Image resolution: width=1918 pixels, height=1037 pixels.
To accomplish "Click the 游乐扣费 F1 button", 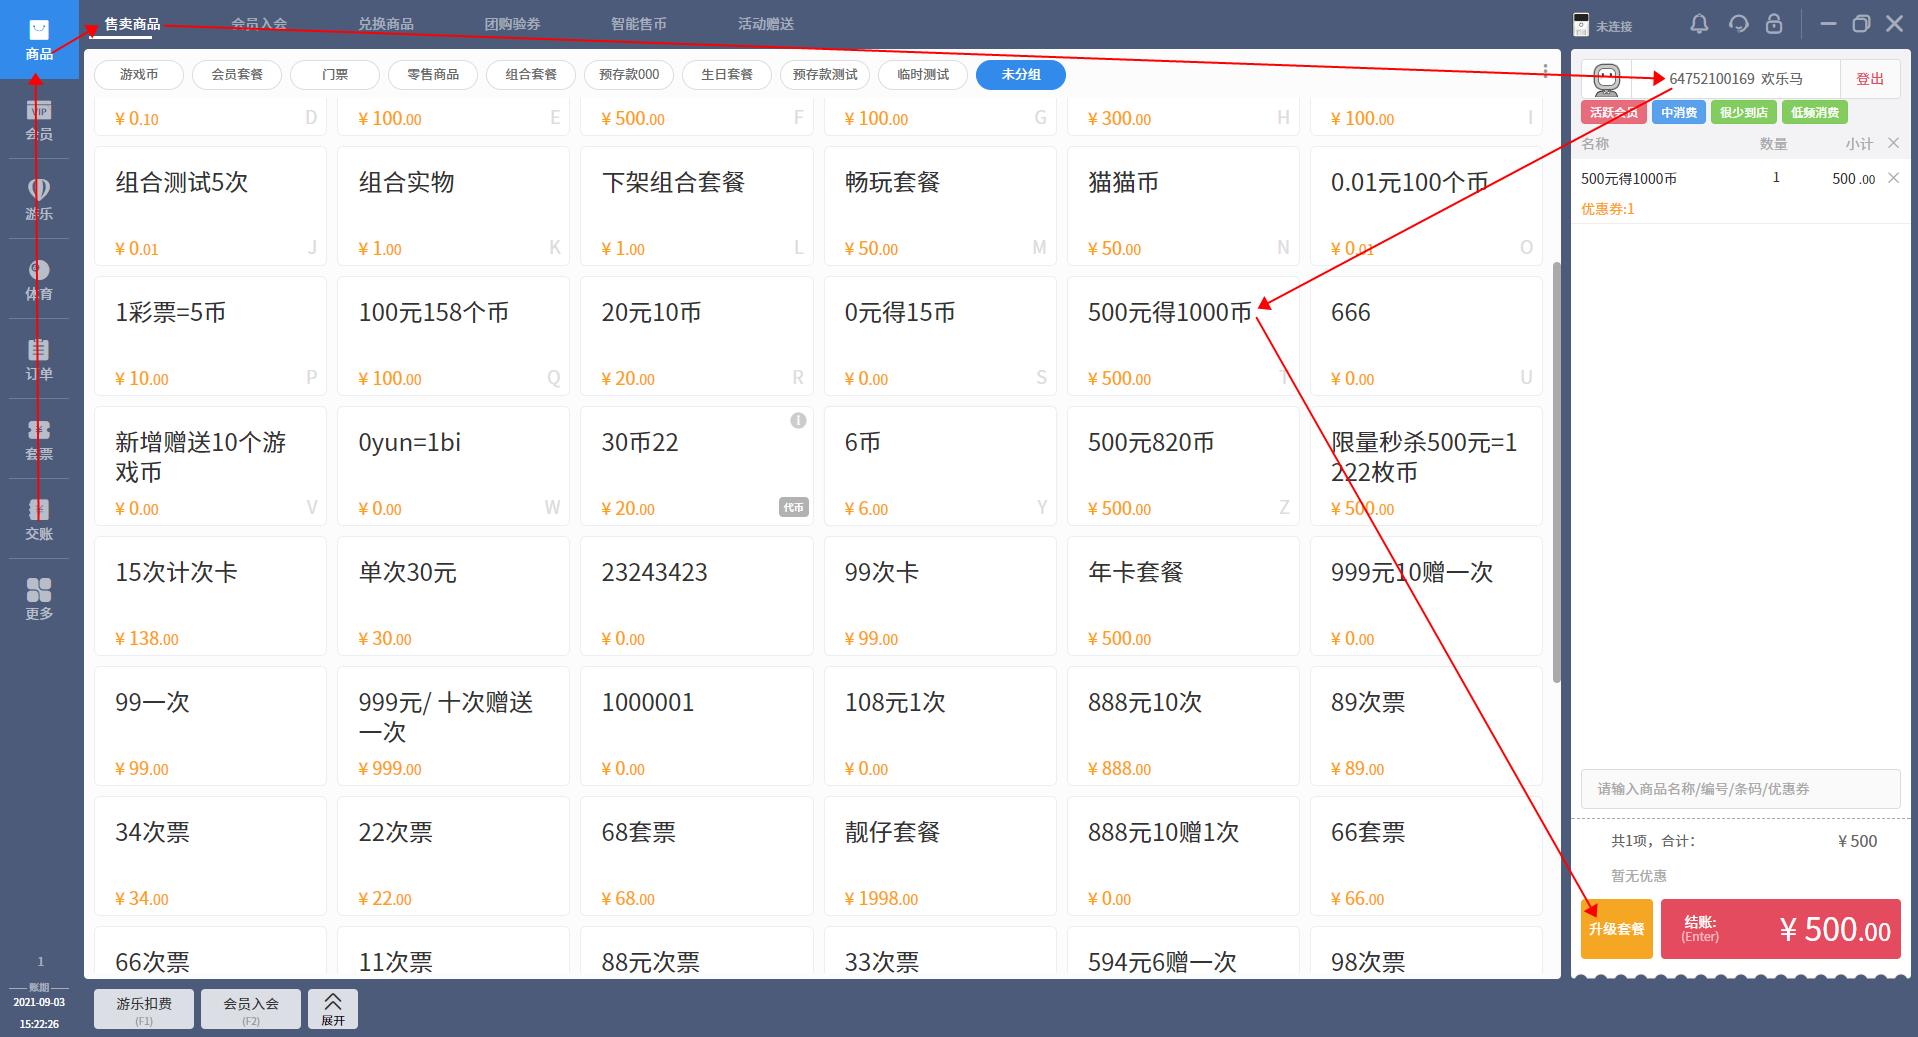I will [144, 1009].
